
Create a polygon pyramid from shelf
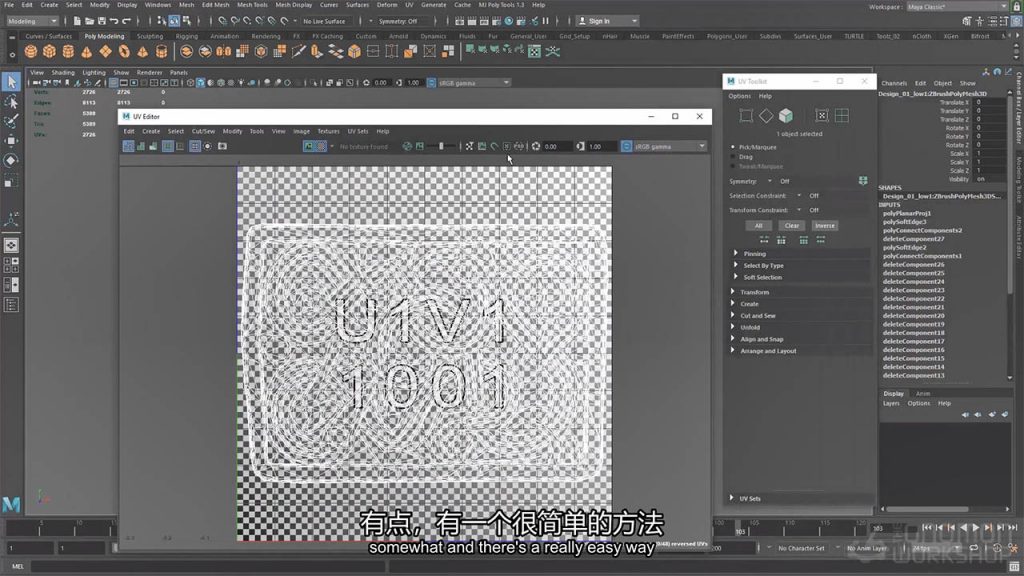[142, 52]
